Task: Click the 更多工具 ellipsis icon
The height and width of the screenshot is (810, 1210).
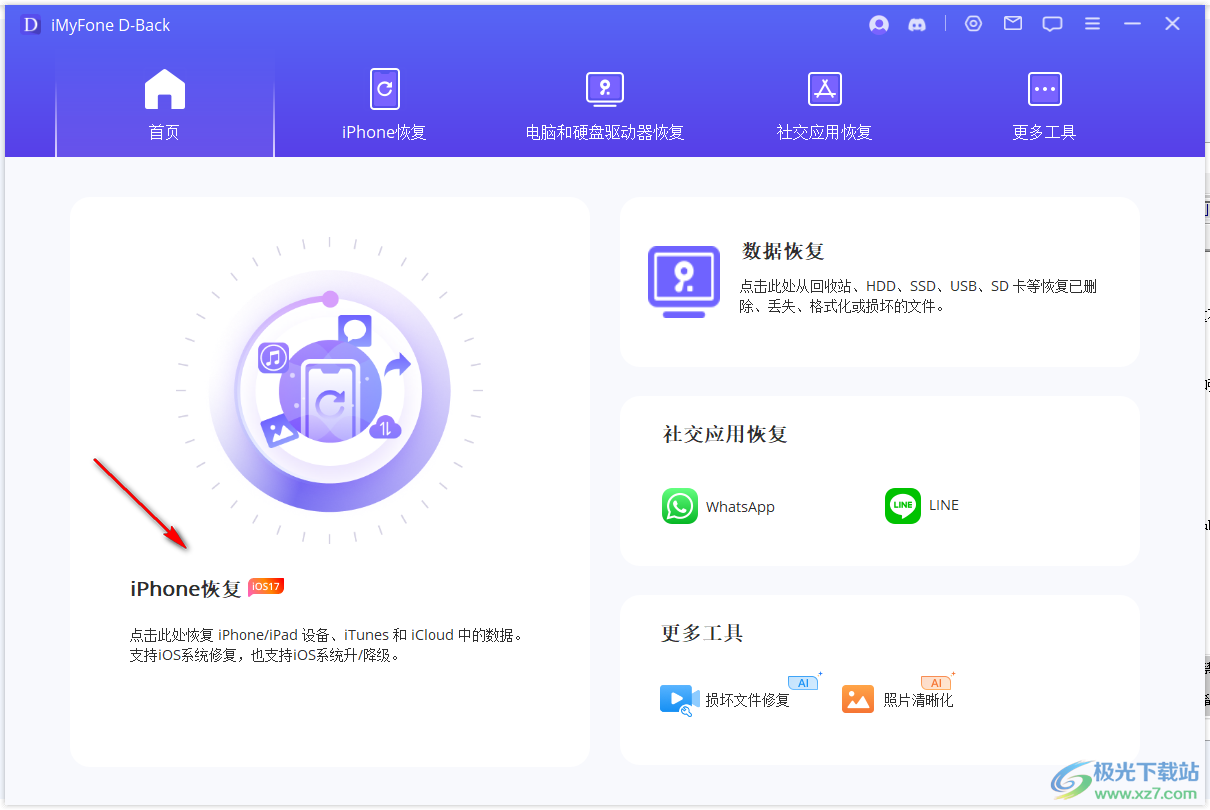Action: pyautogui.click(x=1044, y=89)
